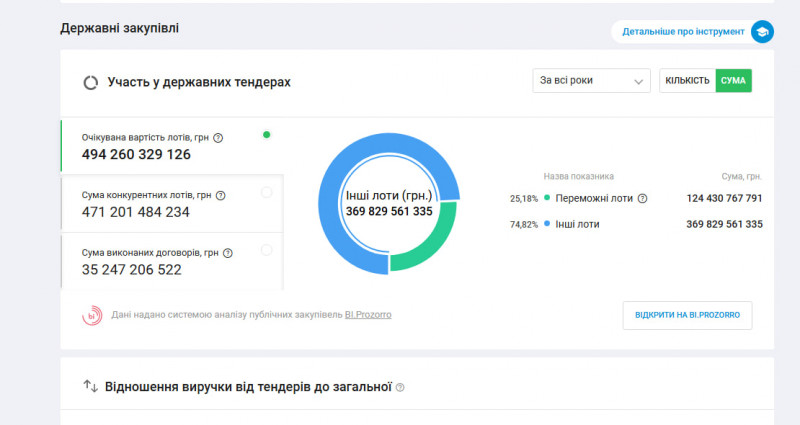Click the donut chart icon beside tender participation title
Screen dimensions: 800x425
coord(90,82)
